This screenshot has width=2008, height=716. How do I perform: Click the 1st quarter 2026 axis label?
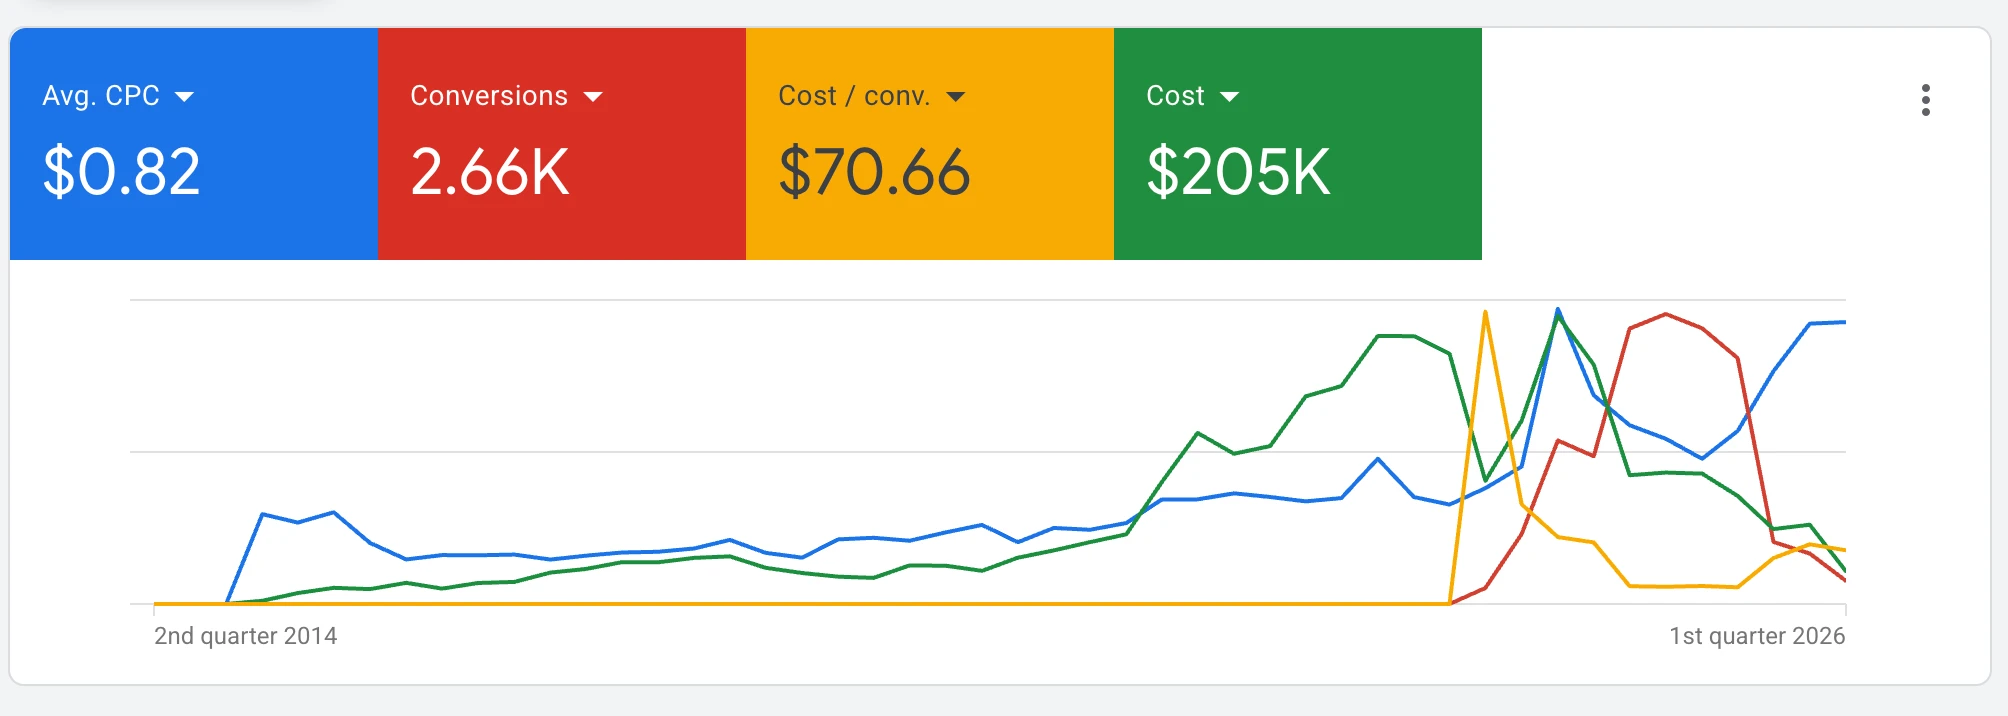[1756, 636]
